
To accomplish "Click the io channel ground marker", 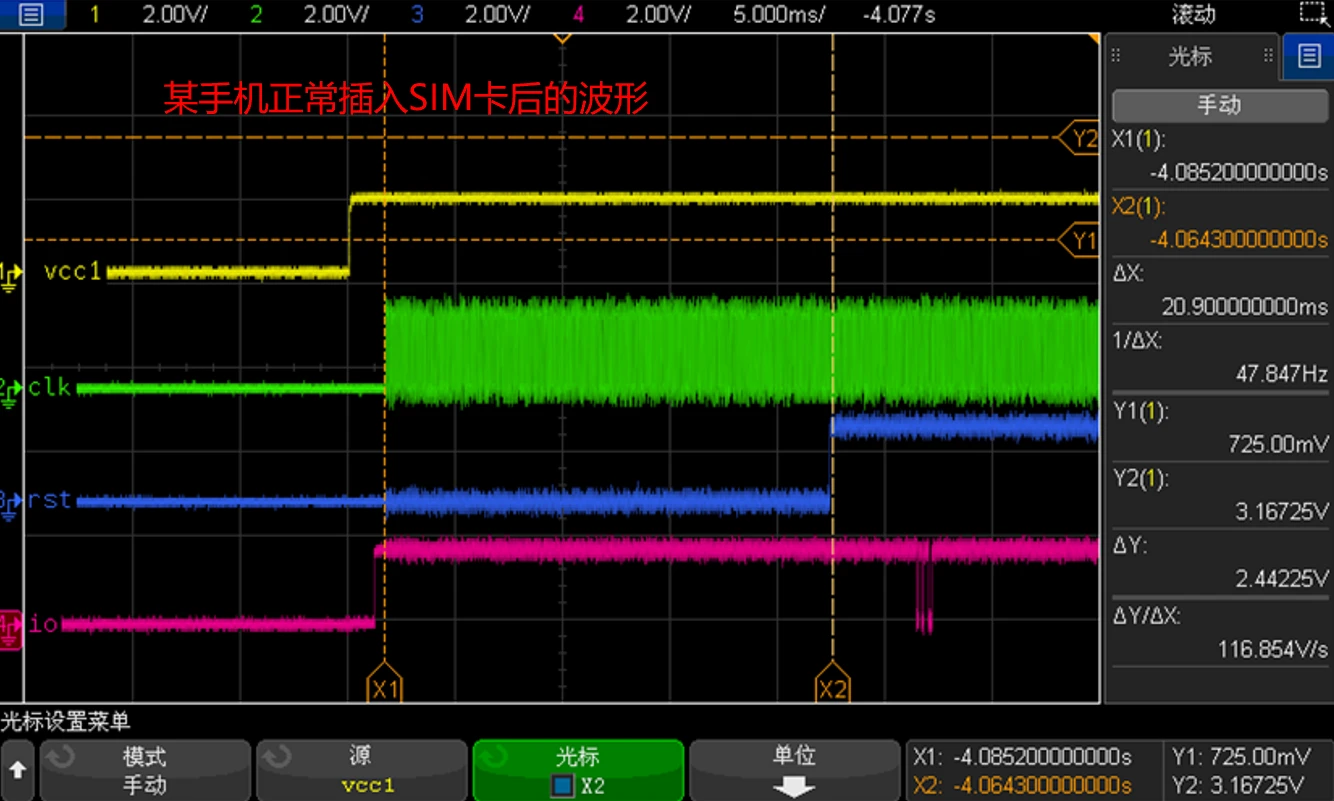I will (x=10, y=625).
